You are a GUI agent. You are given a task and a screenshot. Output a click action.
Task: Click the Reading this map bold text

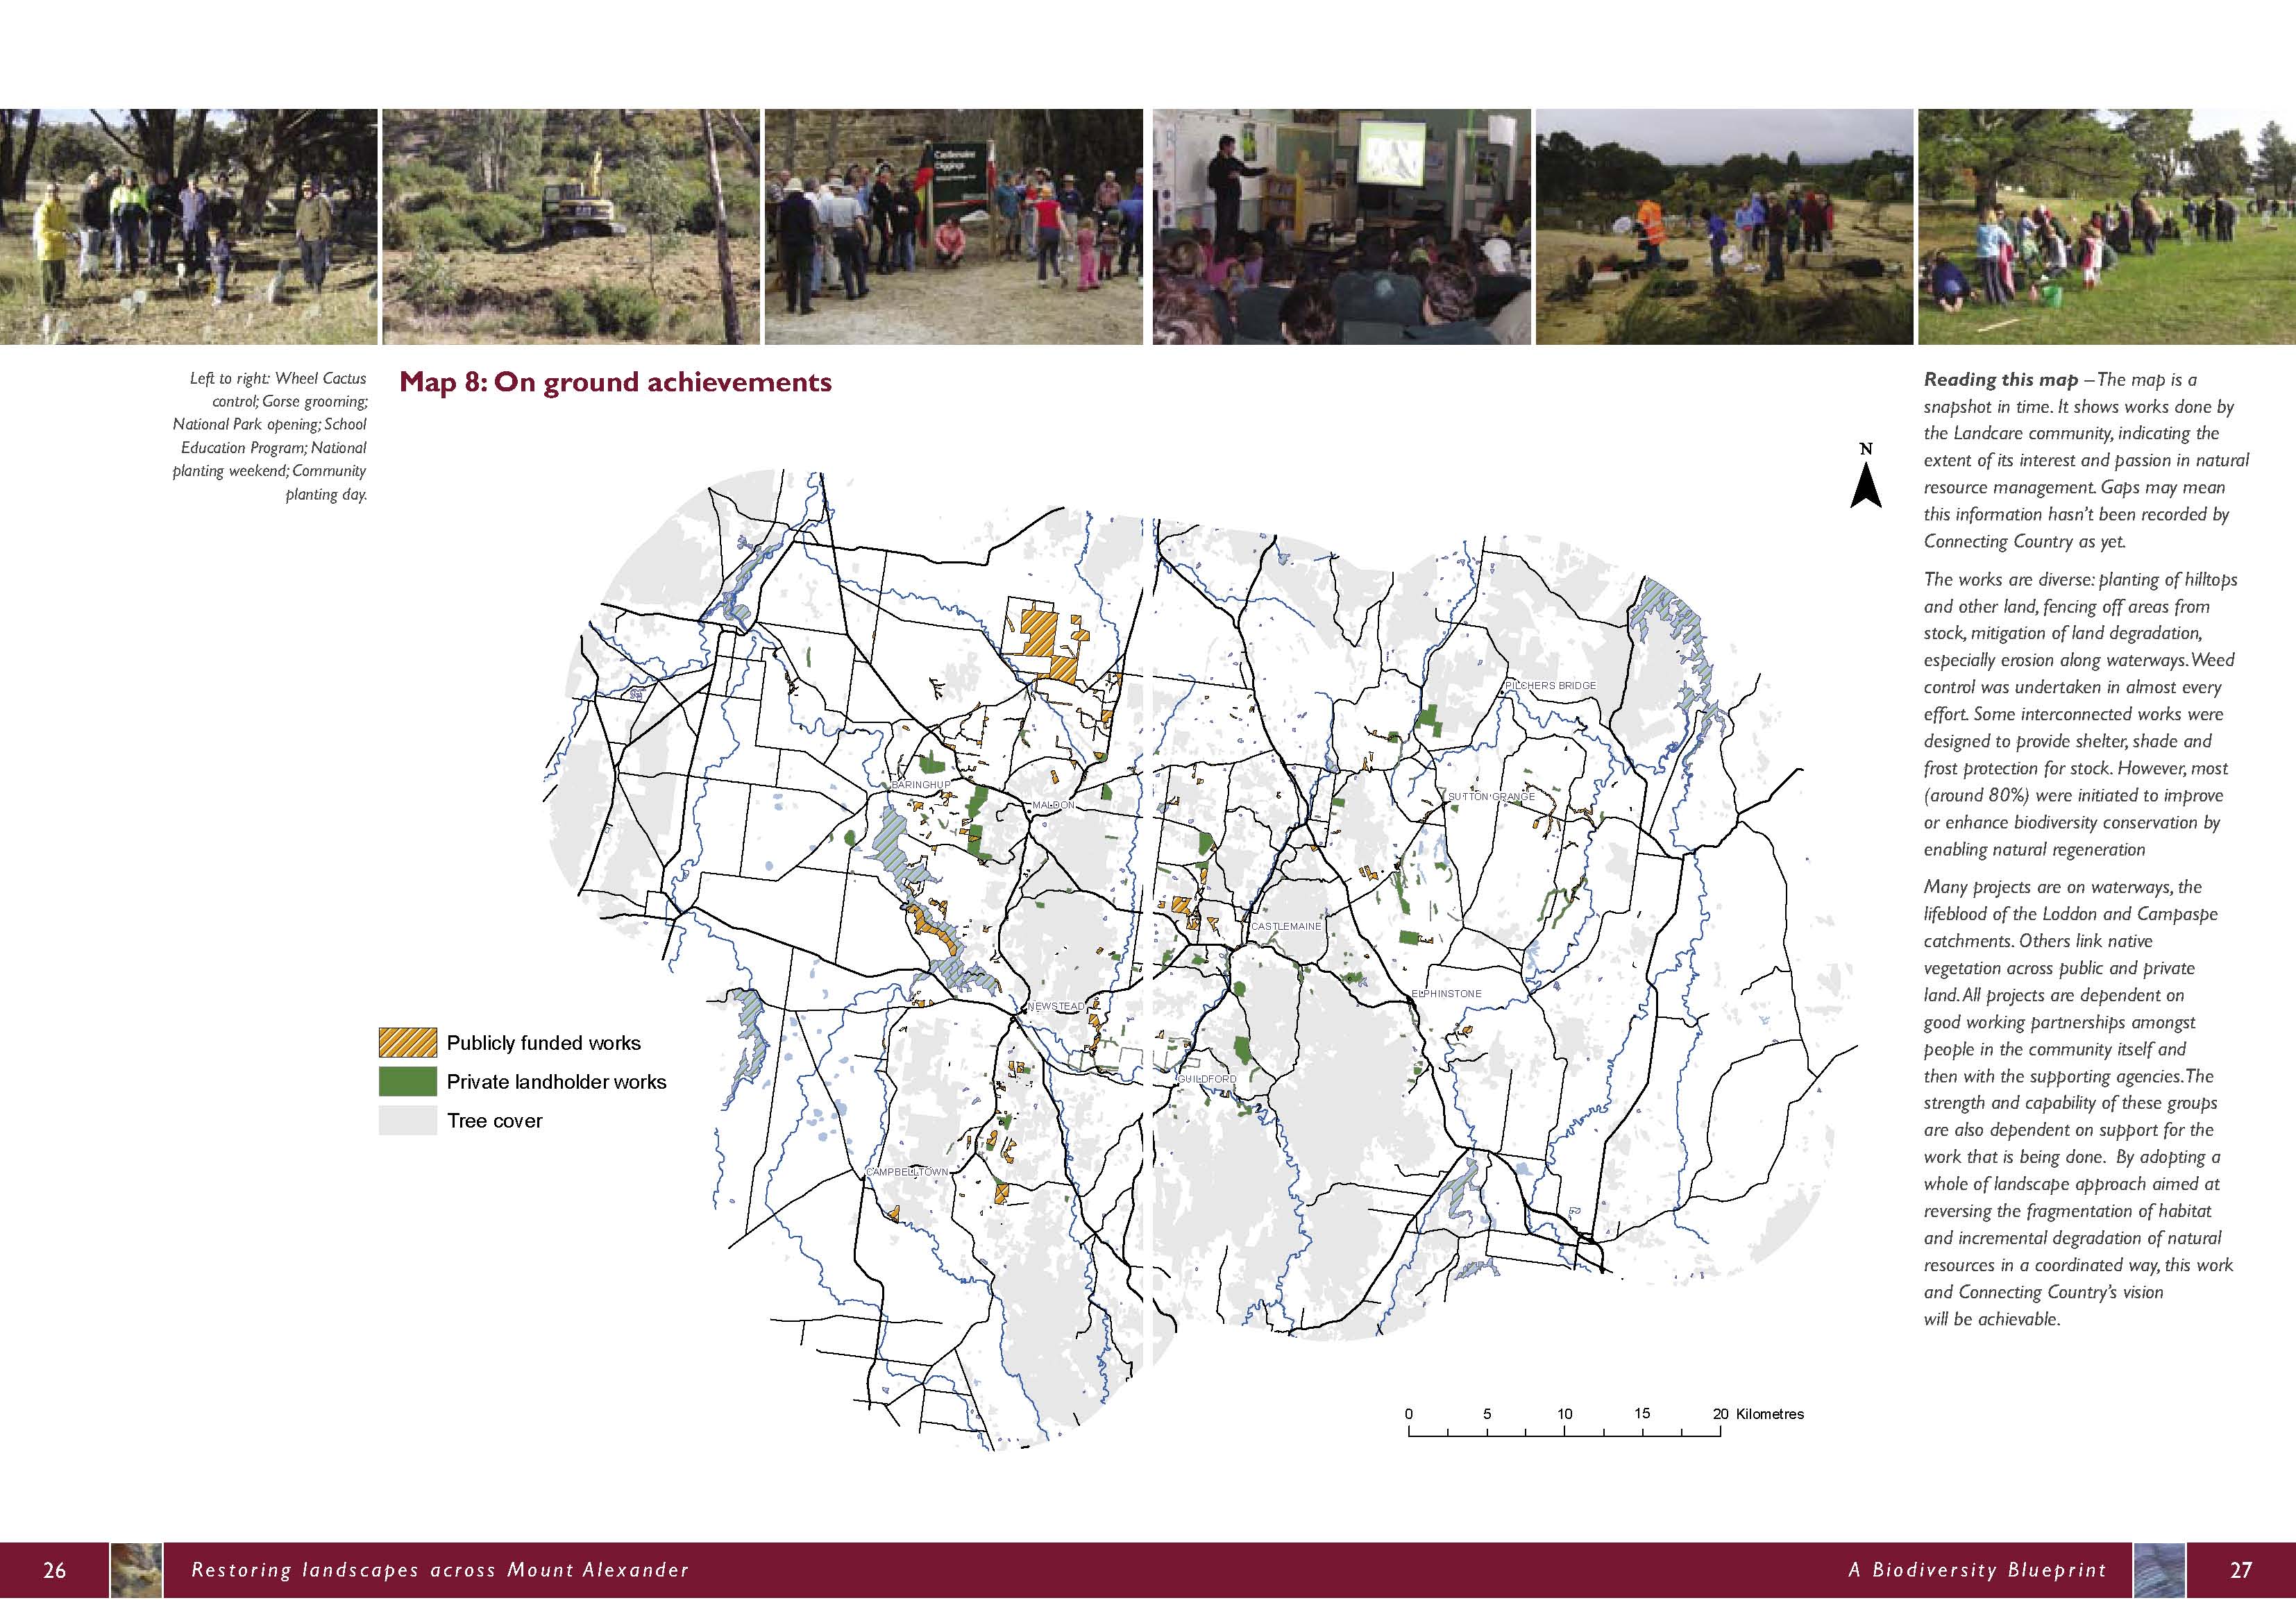point(2000,380)
